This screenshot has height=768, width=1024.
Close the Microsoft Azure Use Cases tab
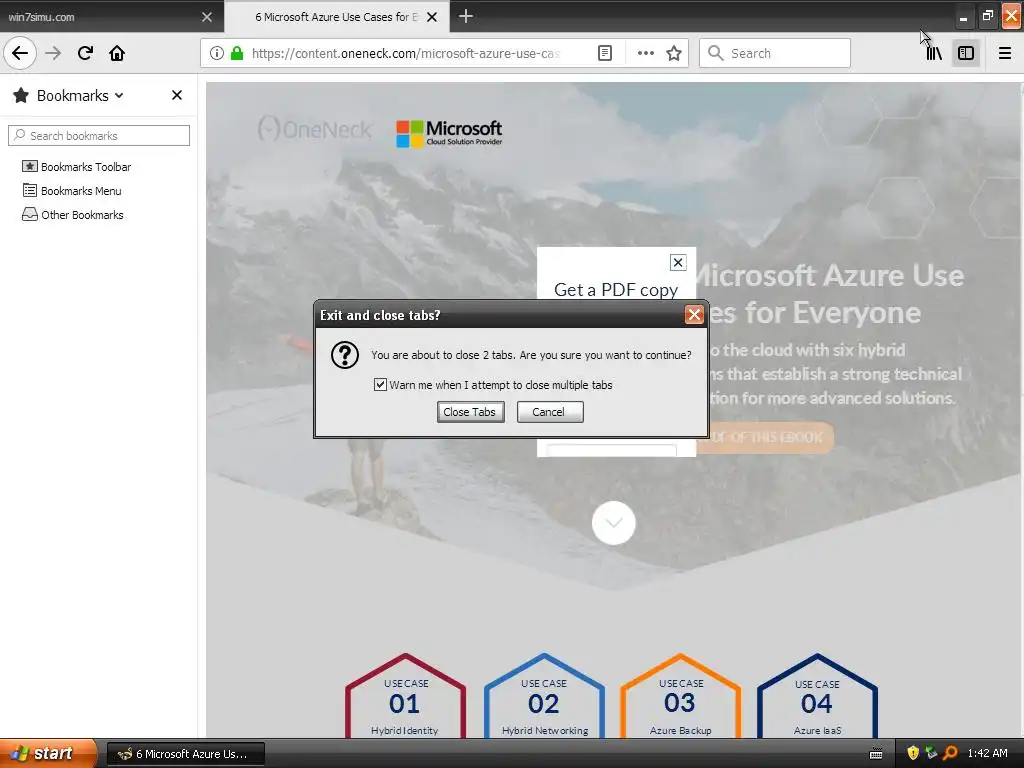coord(432,17)
